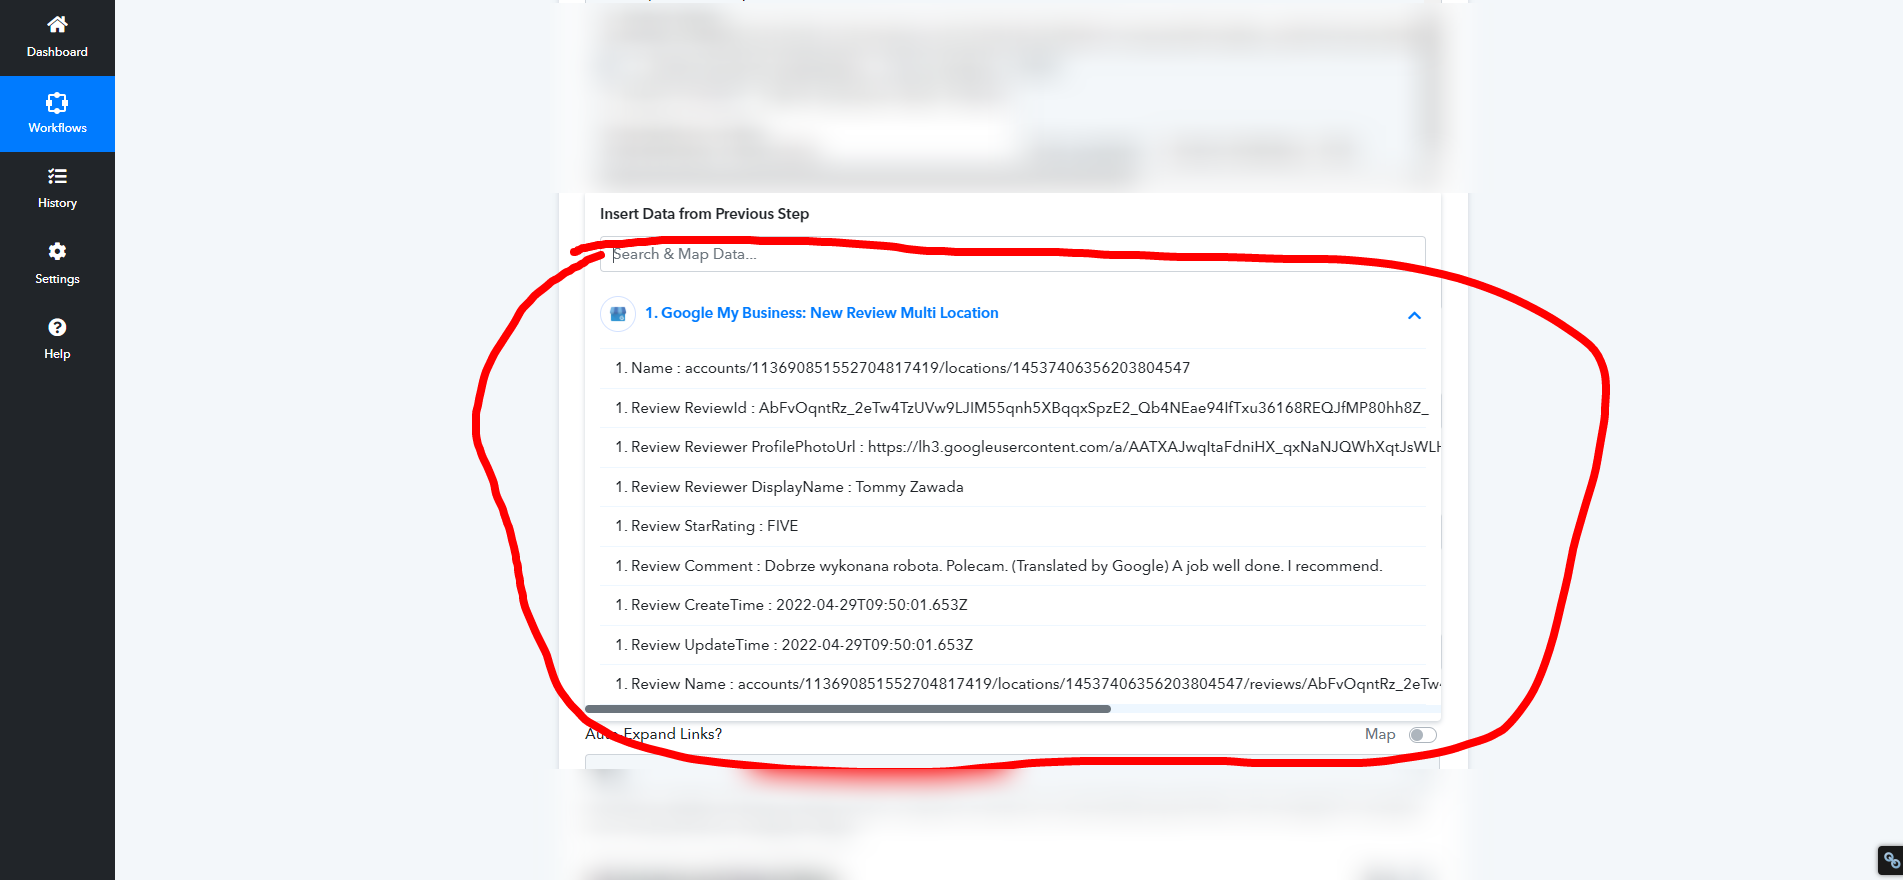Click the Help label in sidebar
Screen dimensions: 1903x880
point(57,354)
